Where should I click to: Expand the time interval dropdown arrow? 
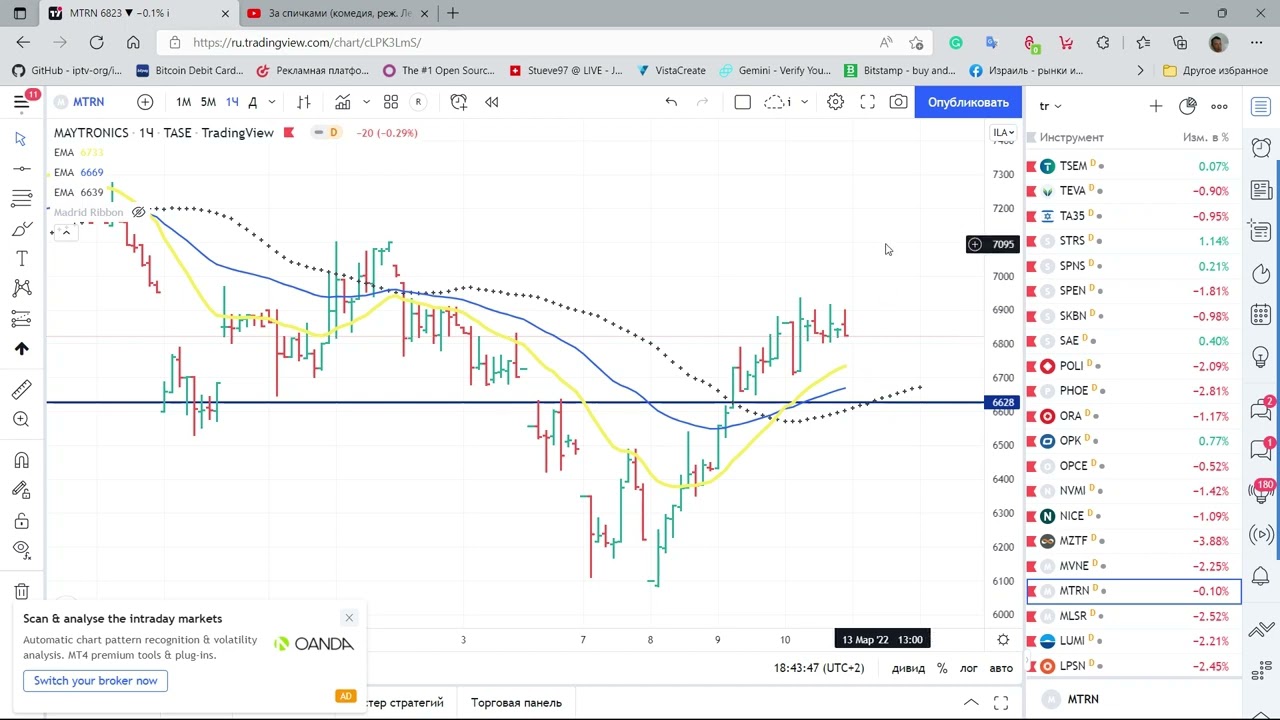click(271, 102)
